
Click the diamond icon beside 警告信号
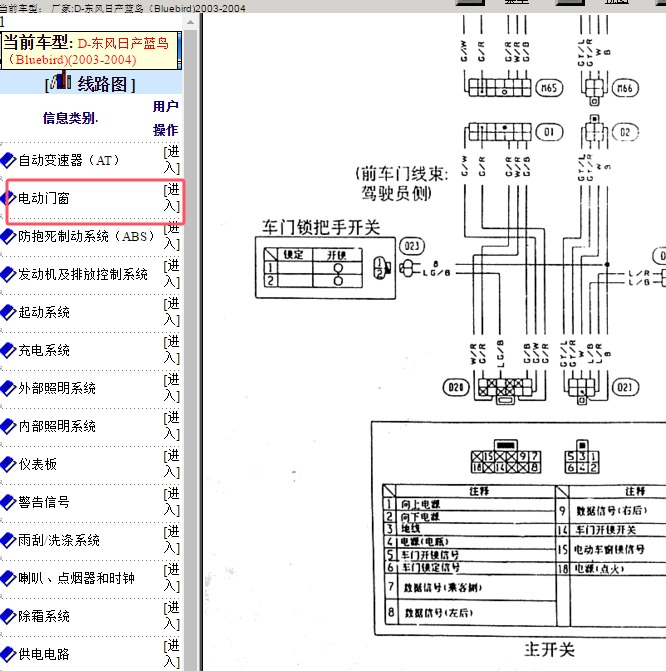8,502
